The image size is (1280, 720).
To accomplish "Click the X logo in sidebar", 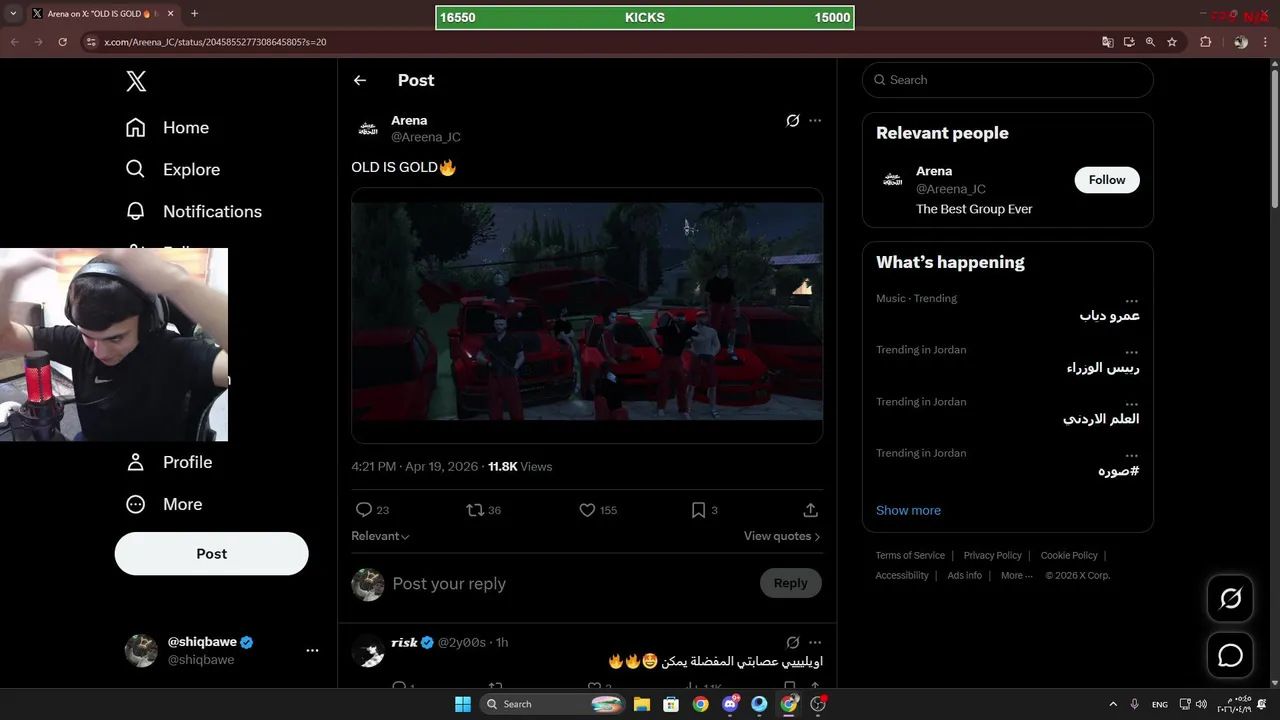I will (137, 82).
